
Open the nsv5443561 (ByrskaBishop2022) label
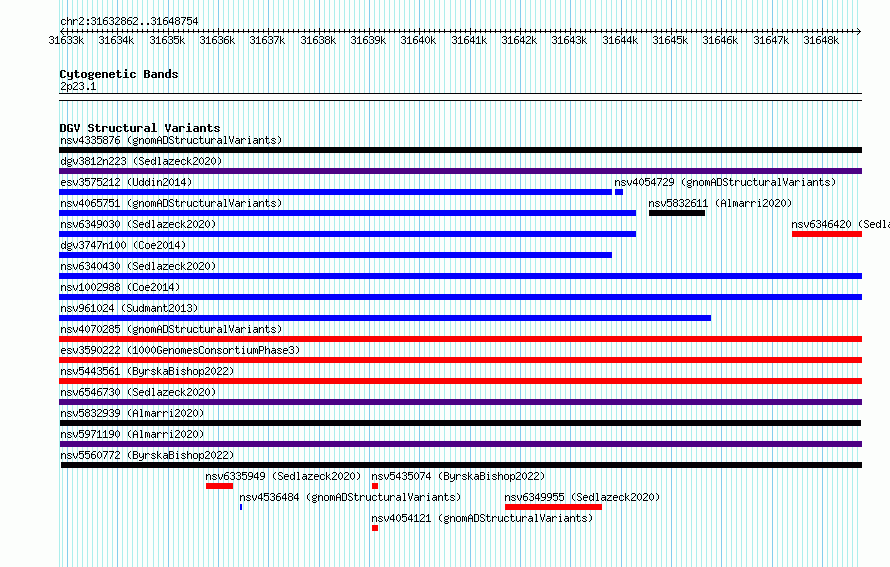click(x=147, y=371)
